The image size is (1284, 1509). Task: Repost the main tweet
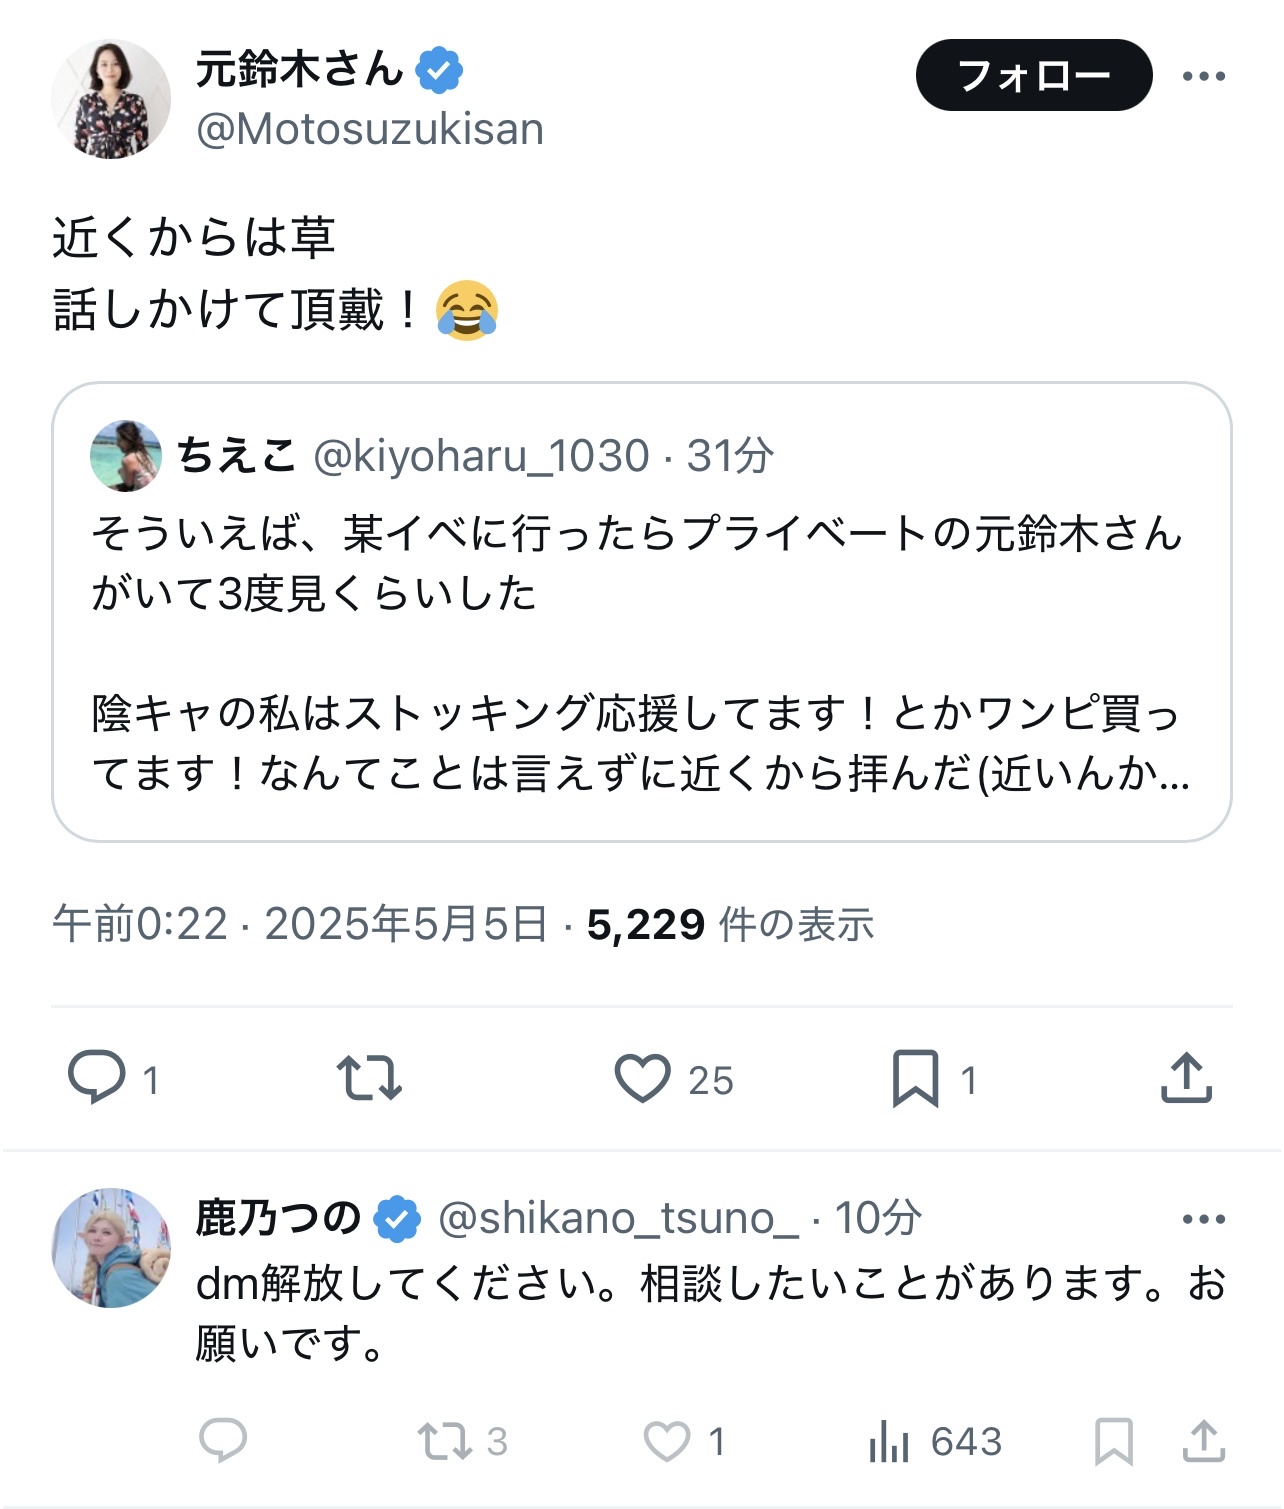(369, 1078)
